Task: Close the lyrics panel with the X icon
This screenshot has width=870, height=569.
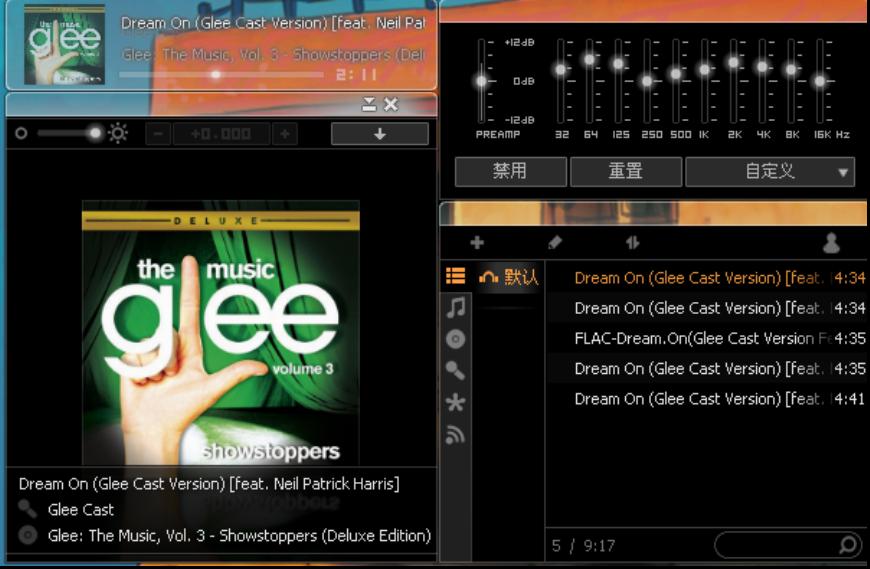Action: pyautogui.click(x=391, y=104)
